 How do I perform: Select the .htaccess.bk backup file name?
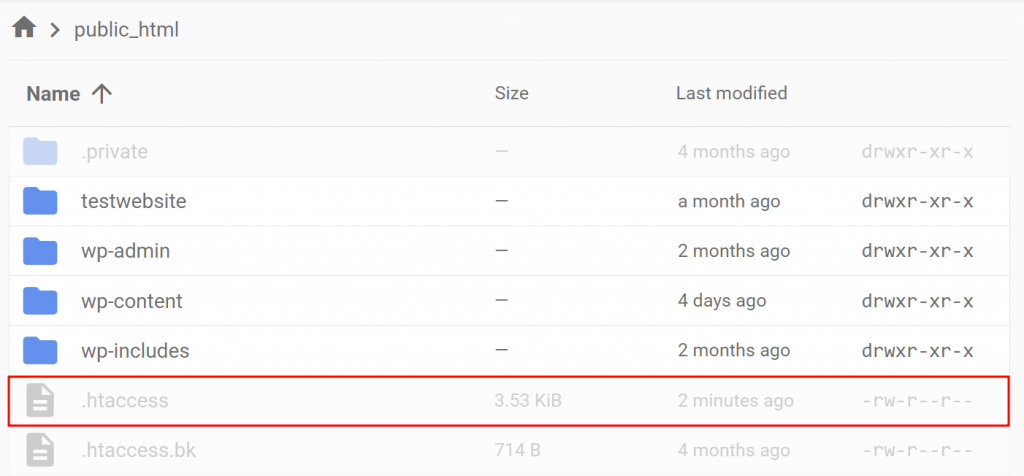[x=139, y=450]
